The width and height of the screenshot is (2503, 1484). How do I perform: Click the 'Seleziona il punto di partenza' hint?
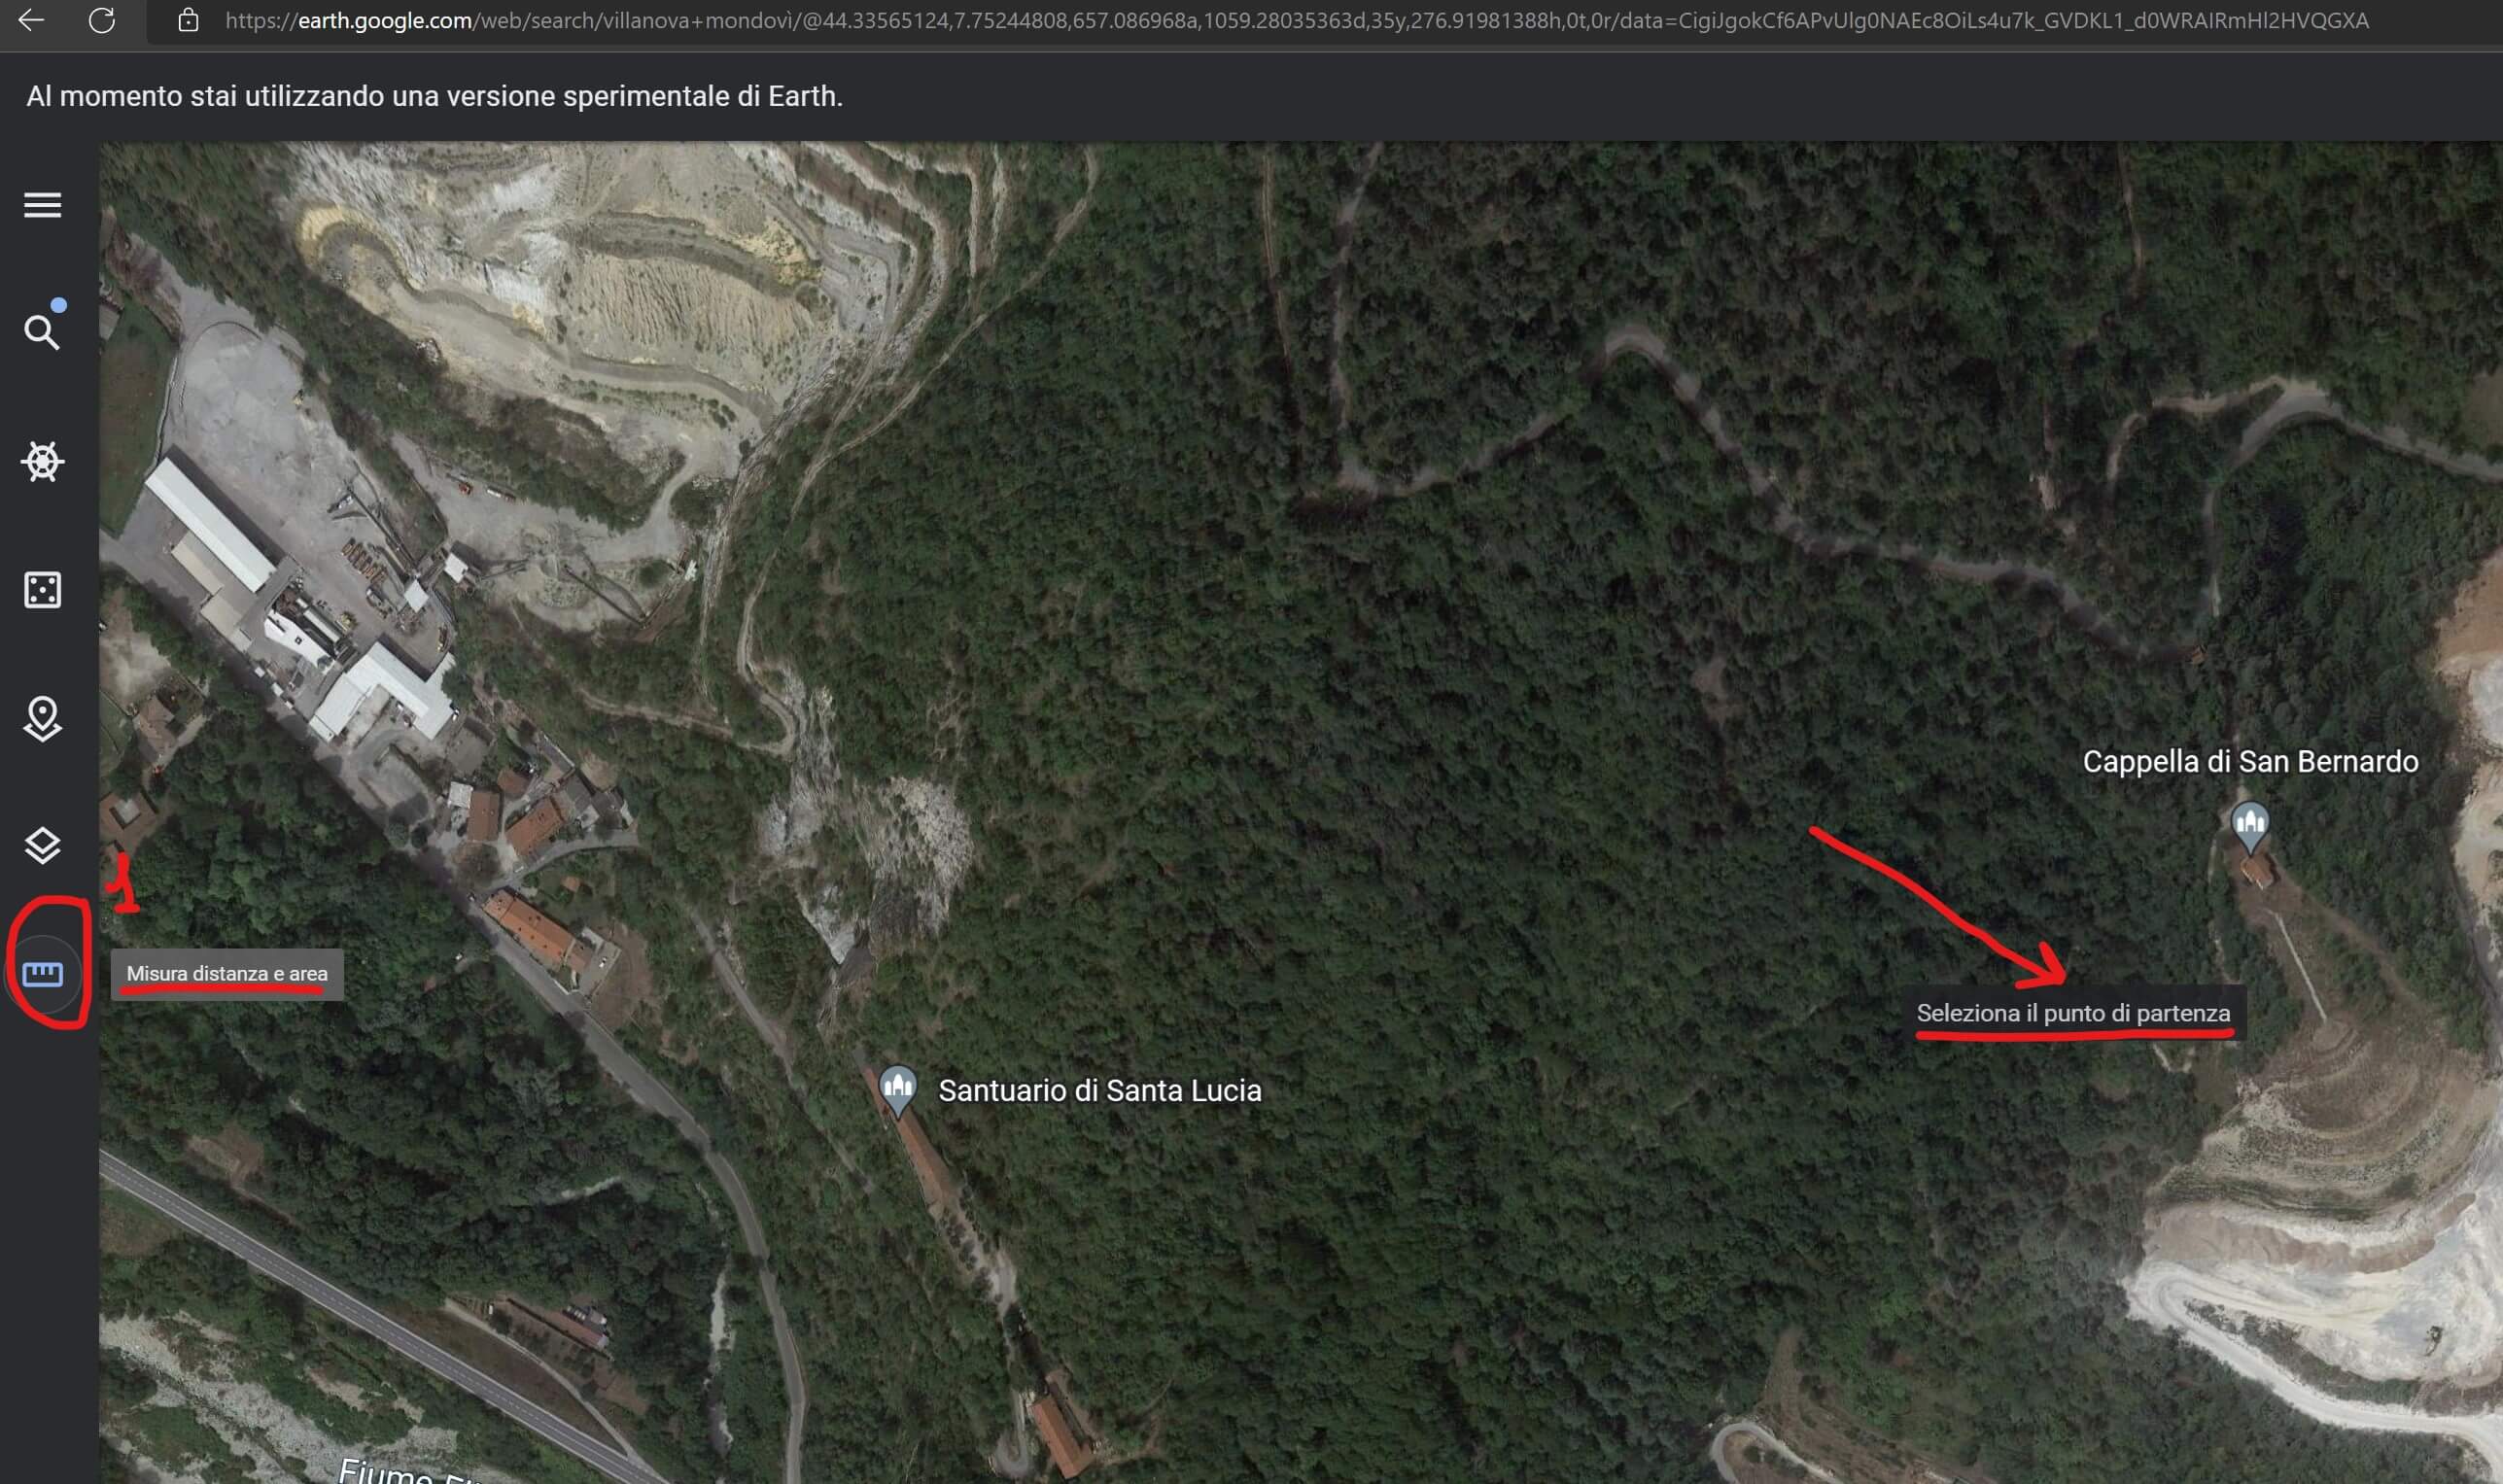2072,1013
